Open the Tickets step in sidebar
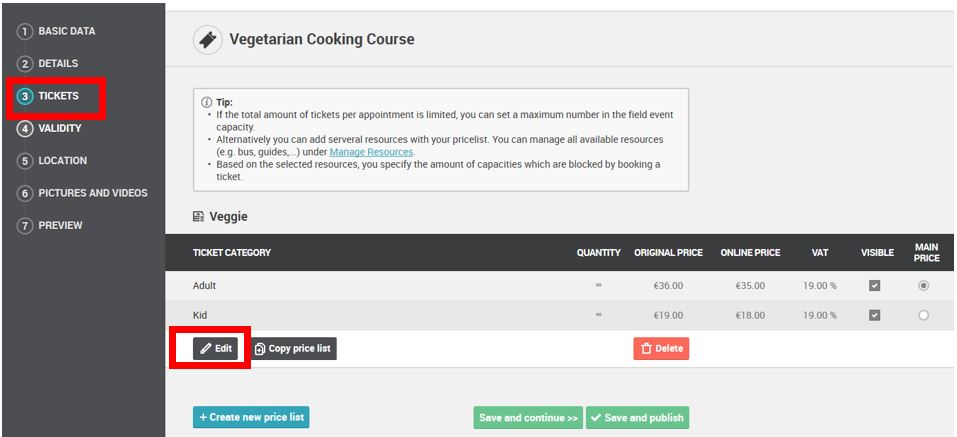 (x=57, y=96)
